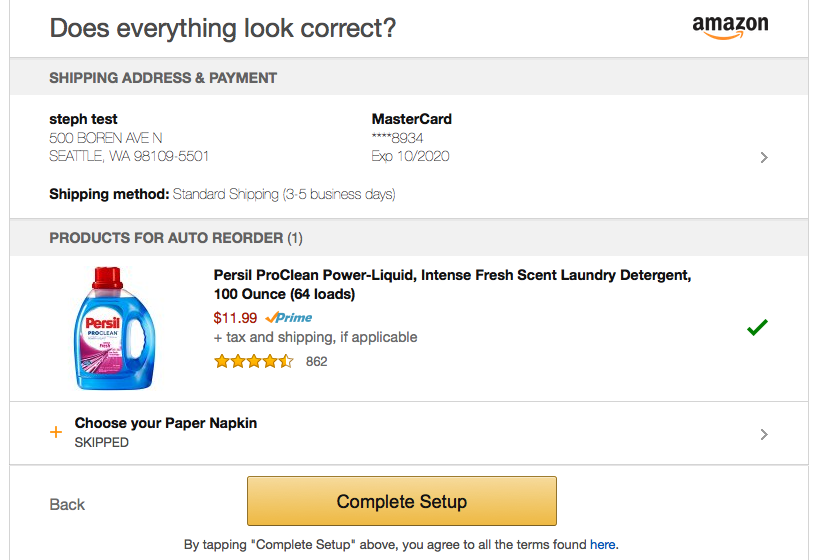Open the 862 reviews count
Screen dimensions: 823x560
(x=316, y=362)
